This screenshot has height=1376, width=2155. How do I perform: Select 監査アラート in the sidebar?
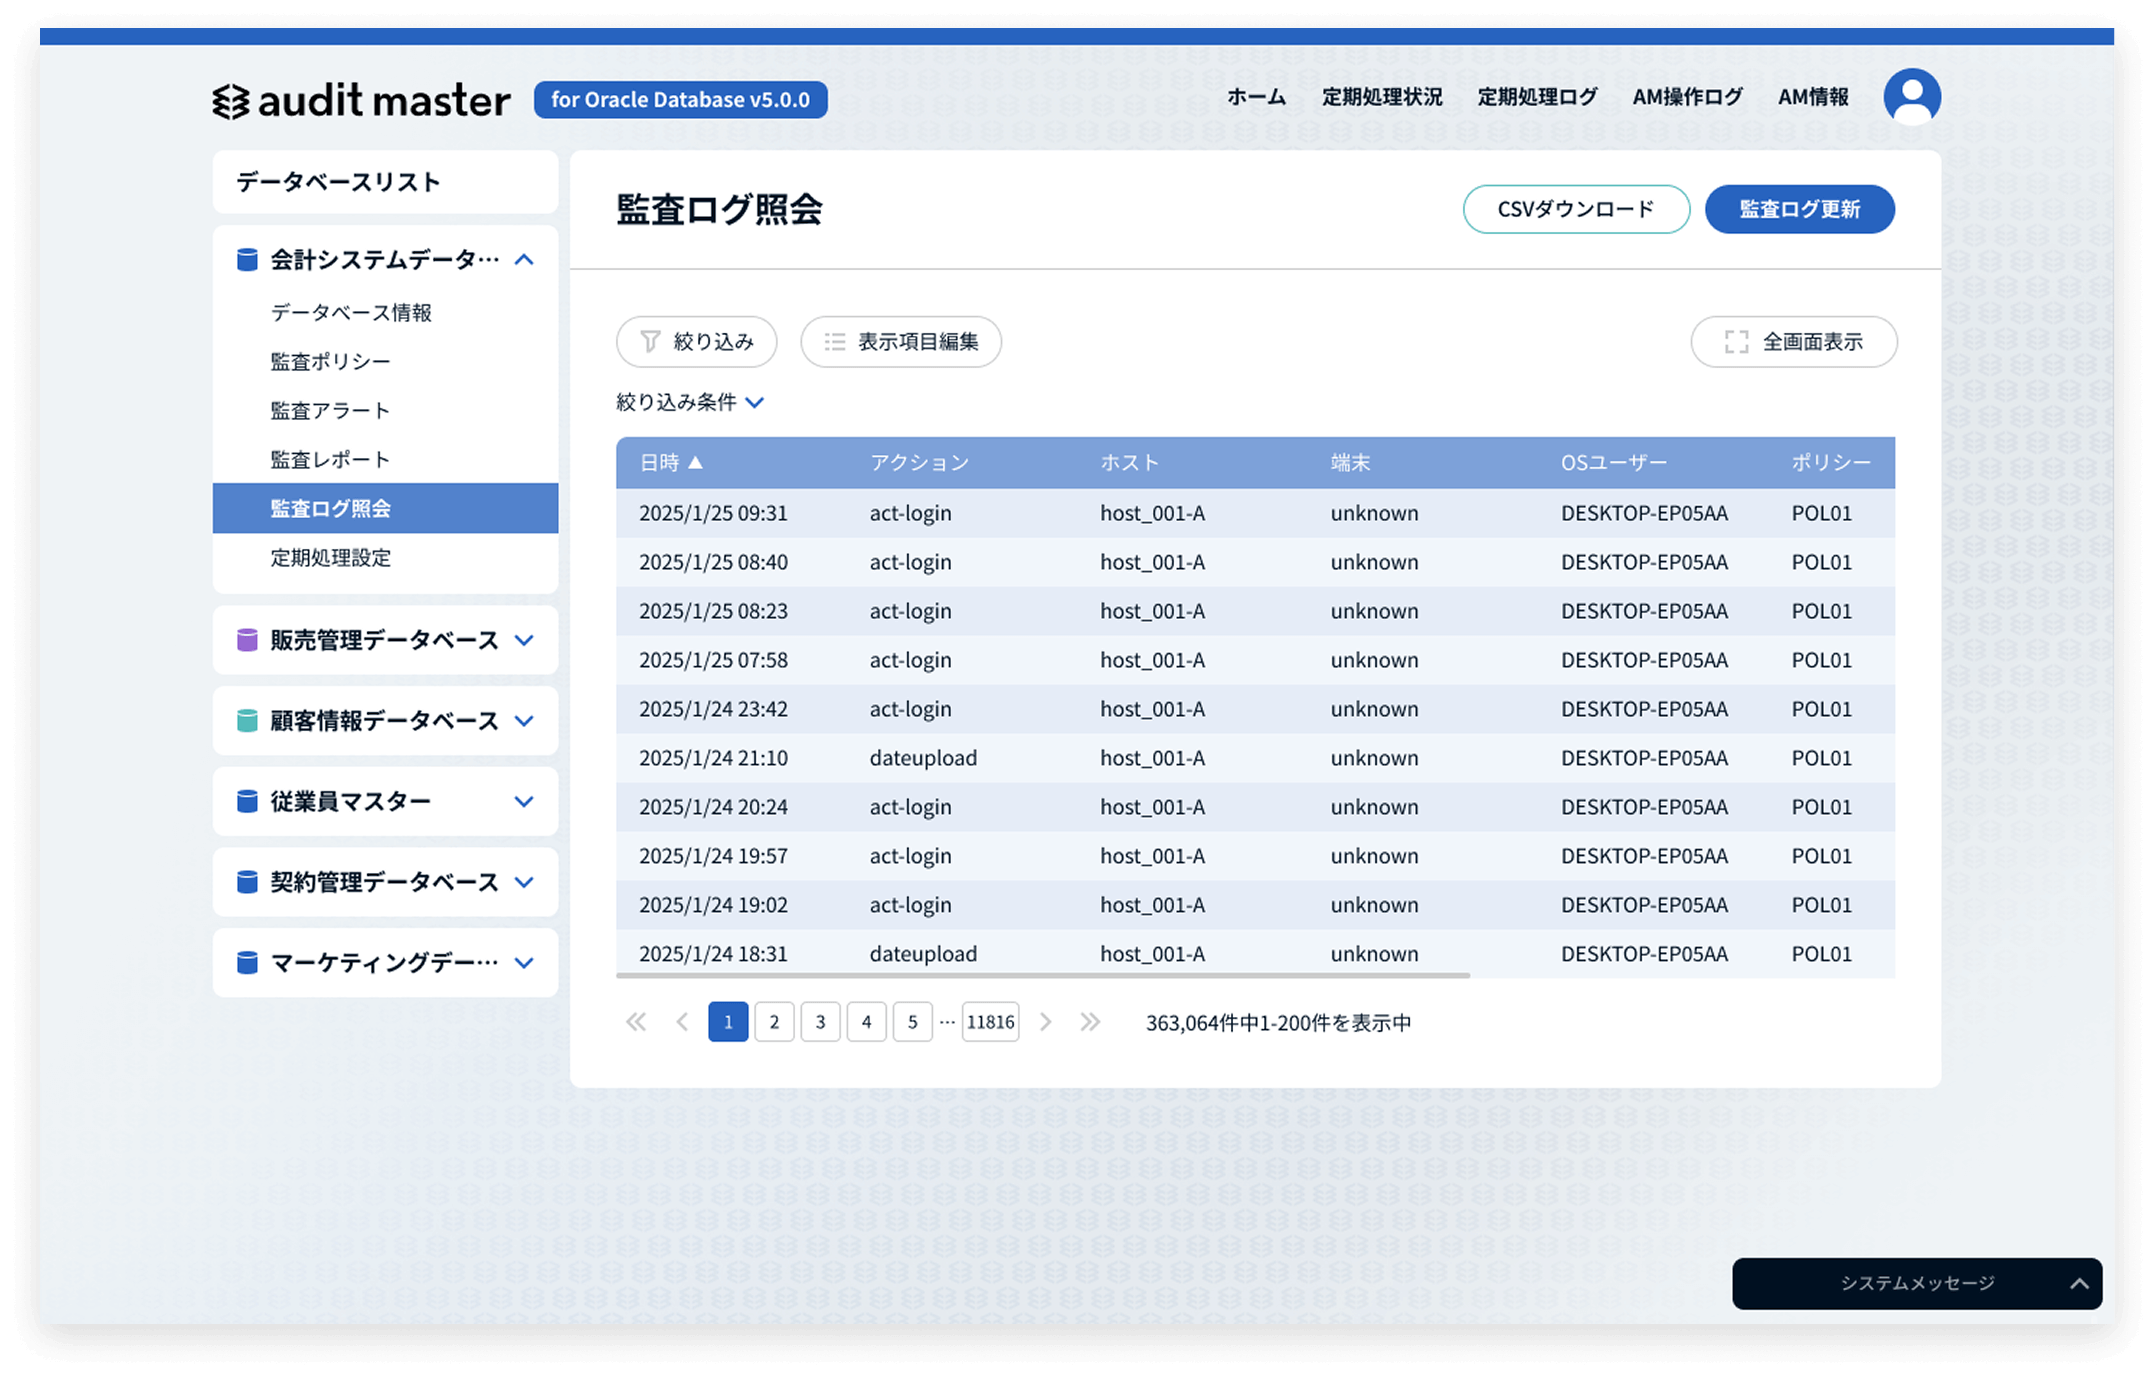pos(330,410)
